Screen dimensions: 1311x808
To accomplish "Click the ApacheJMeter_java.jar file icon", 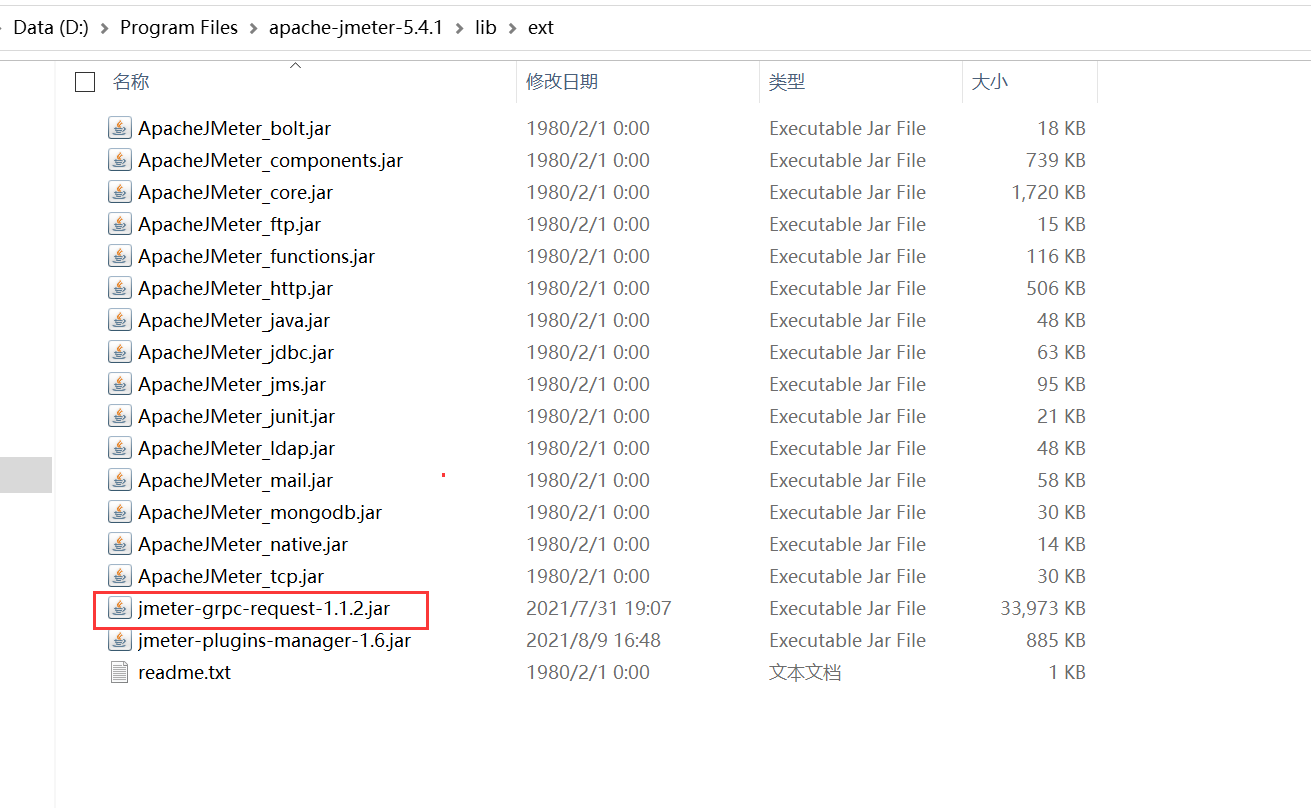I will click(x=120, y=320).
